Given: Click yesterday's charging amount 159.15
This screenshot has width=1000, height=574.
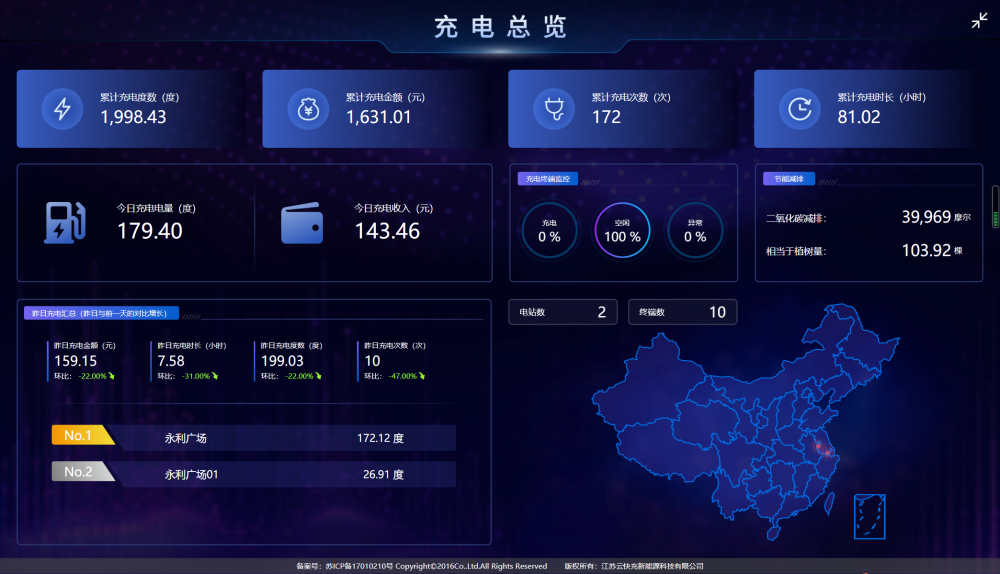Looking at the screenshot, I should pos(75,361).
